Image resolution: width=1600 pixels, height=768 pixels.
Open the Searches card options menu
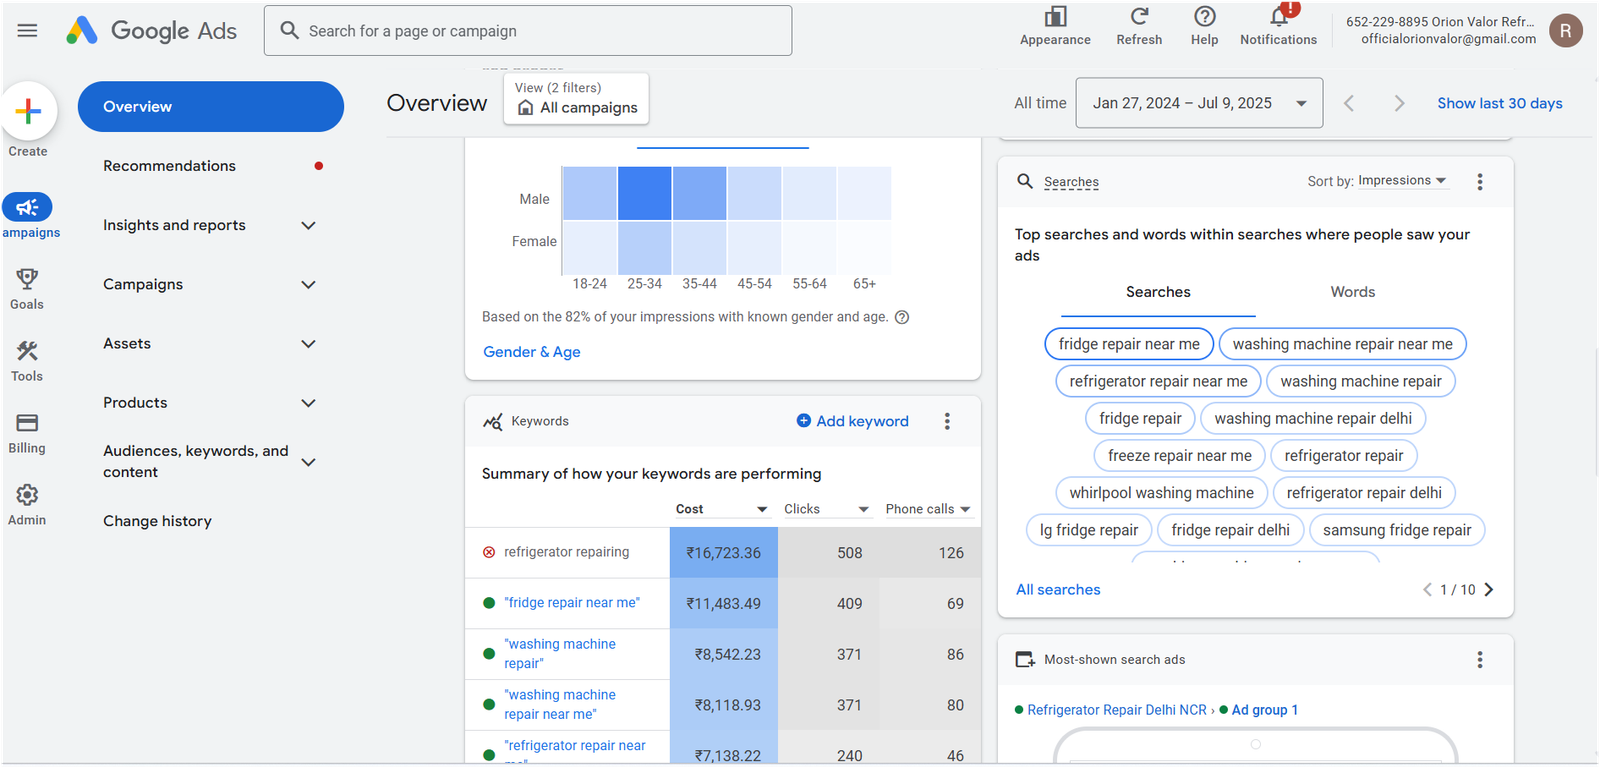1480,182
